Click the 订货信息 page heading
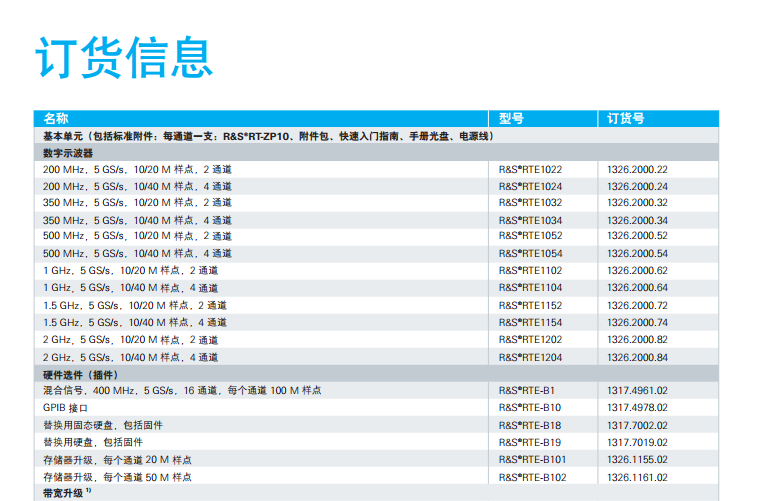Image resolution: width=783 pixels, height=501 pixels. pyautogui.click(x=124, y=57)
